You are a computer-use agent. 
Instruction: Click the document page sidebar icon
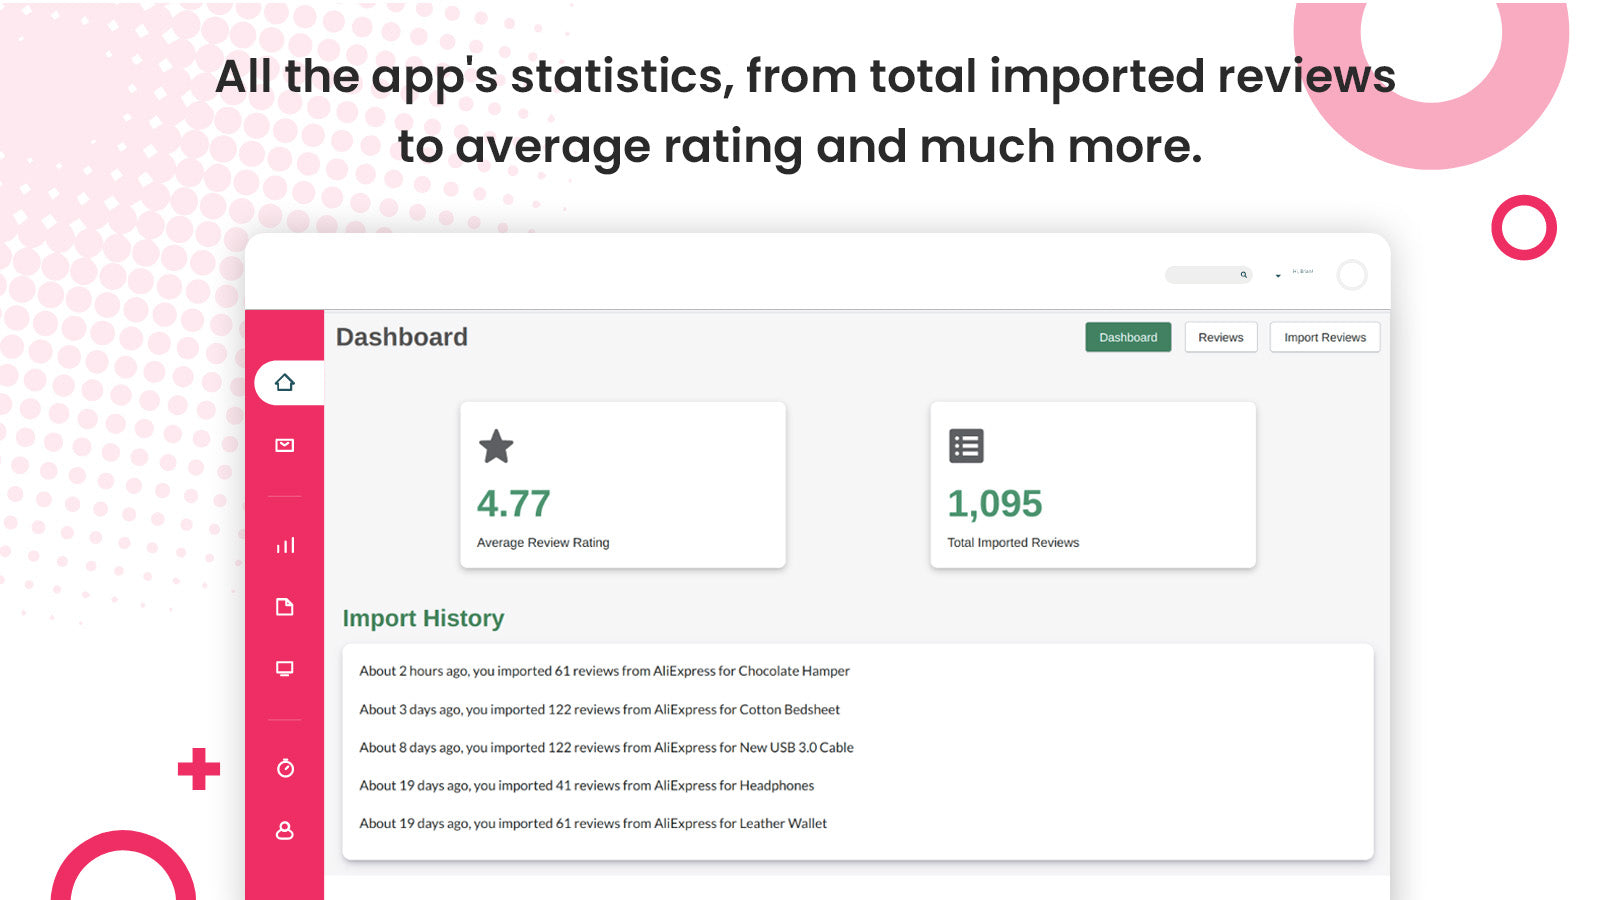pyautogui.click(x=285, y=607)
